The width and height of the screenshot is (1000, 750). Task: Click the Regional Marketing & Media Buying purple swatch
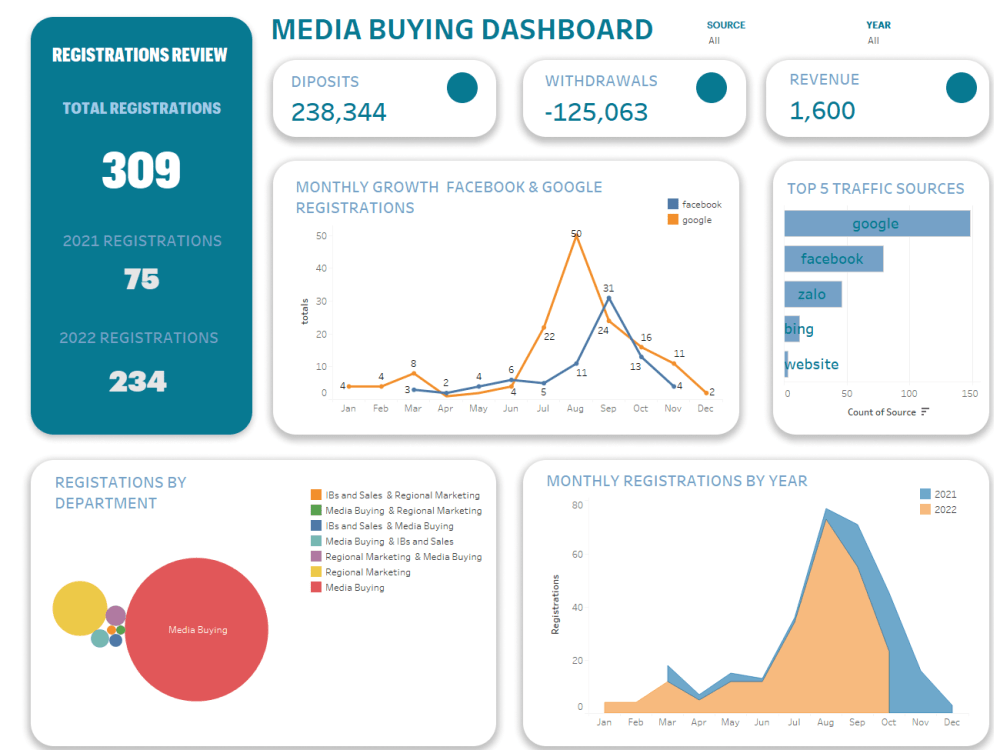(316, 556)
